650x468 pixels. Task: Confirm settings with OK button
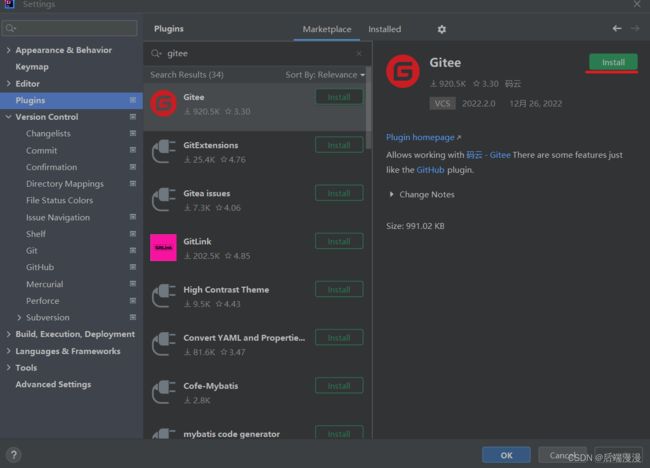506,455
